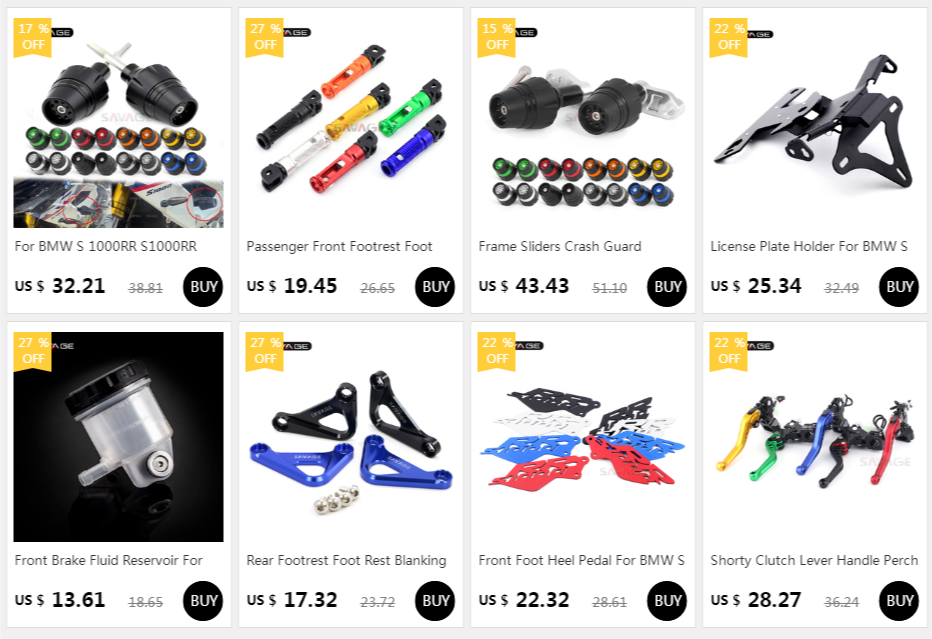Click BUY for Front Foot Heel Pedal
The image size is (932, 639).
pyautogui.click(x=666, y=600)
